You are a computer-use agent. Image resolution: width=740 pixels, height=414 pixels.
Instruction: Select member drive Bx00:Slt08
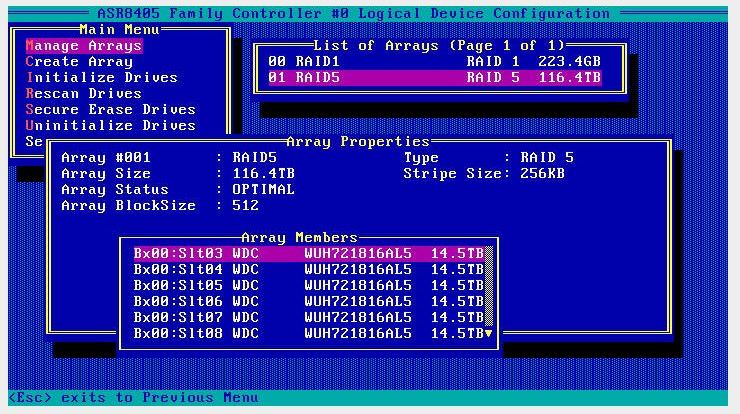(x=309, y=333)
